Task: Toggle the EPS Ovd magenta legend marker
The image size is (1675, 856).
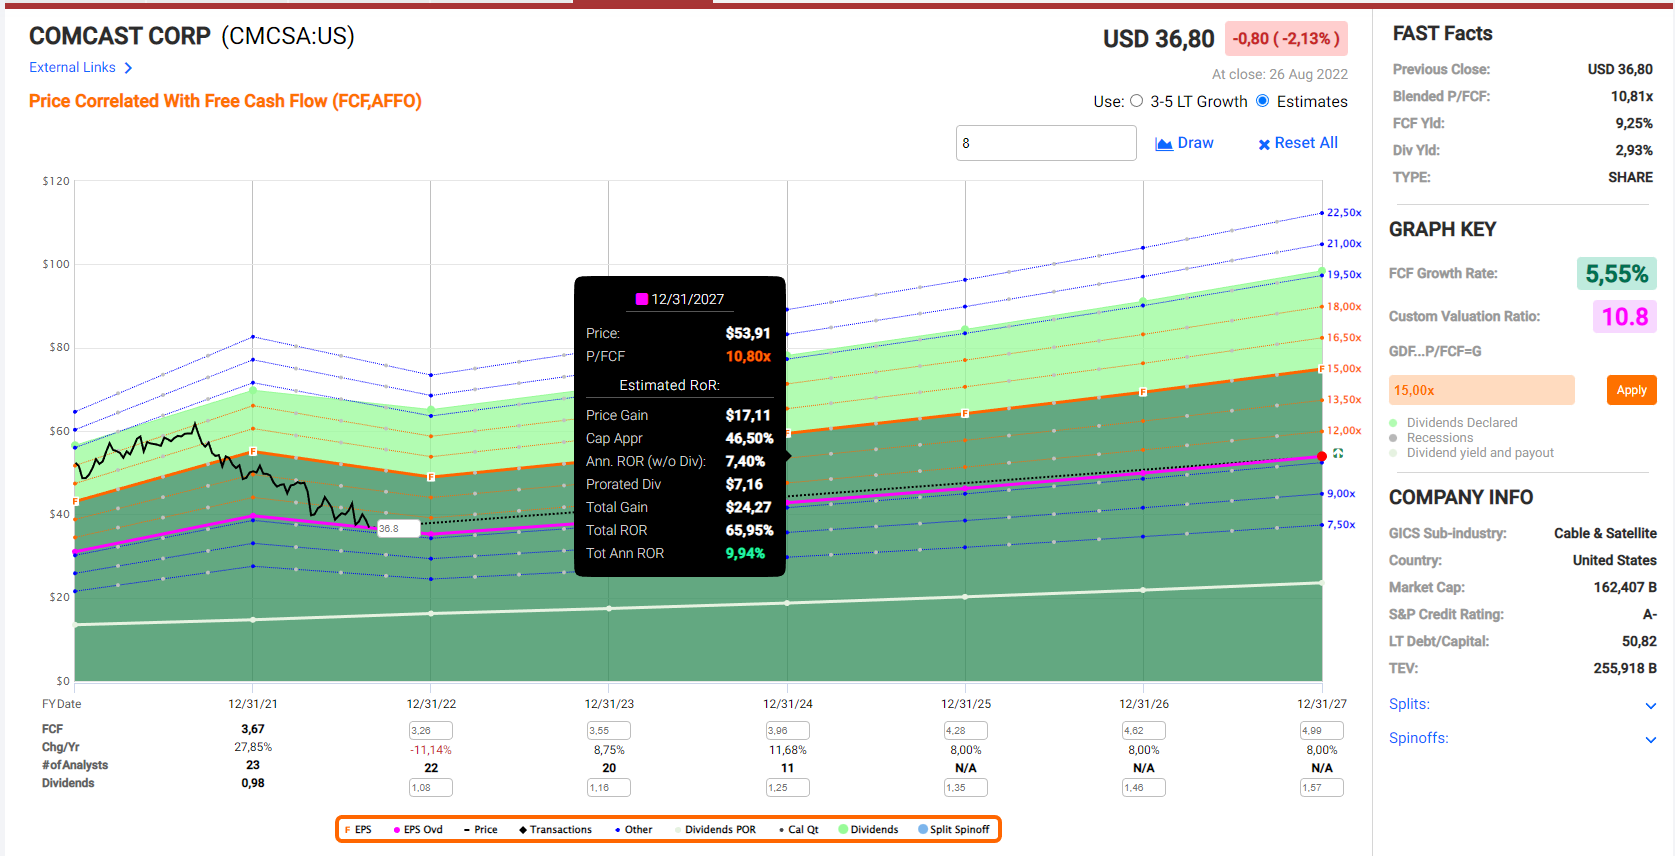Action: (x=397, y=830)
